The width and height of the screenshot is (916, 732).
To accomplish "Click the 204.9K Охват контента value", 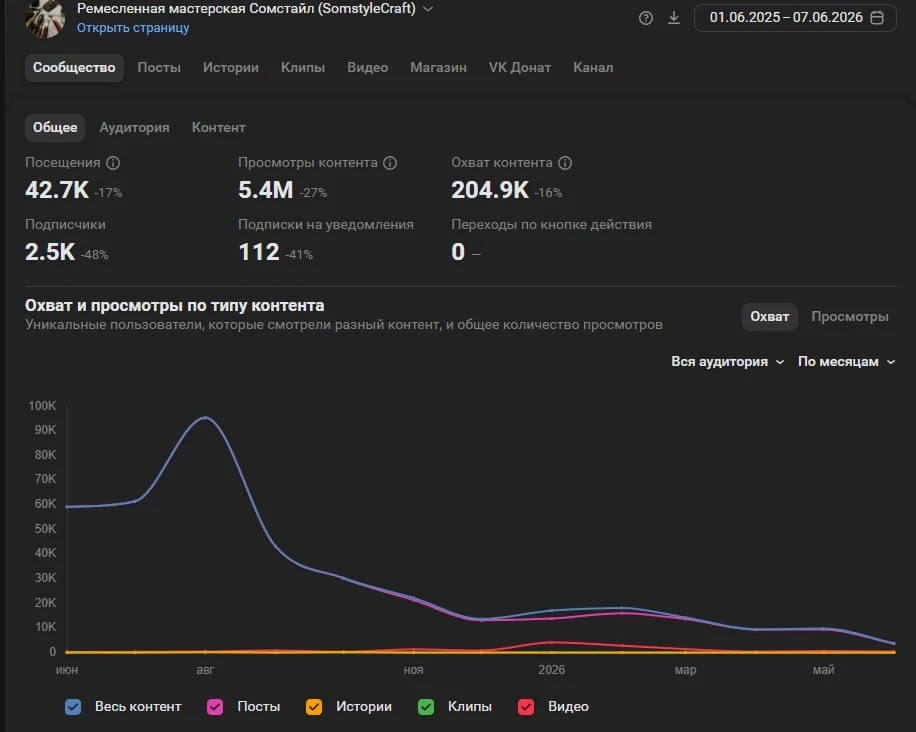I will (490, 190).
